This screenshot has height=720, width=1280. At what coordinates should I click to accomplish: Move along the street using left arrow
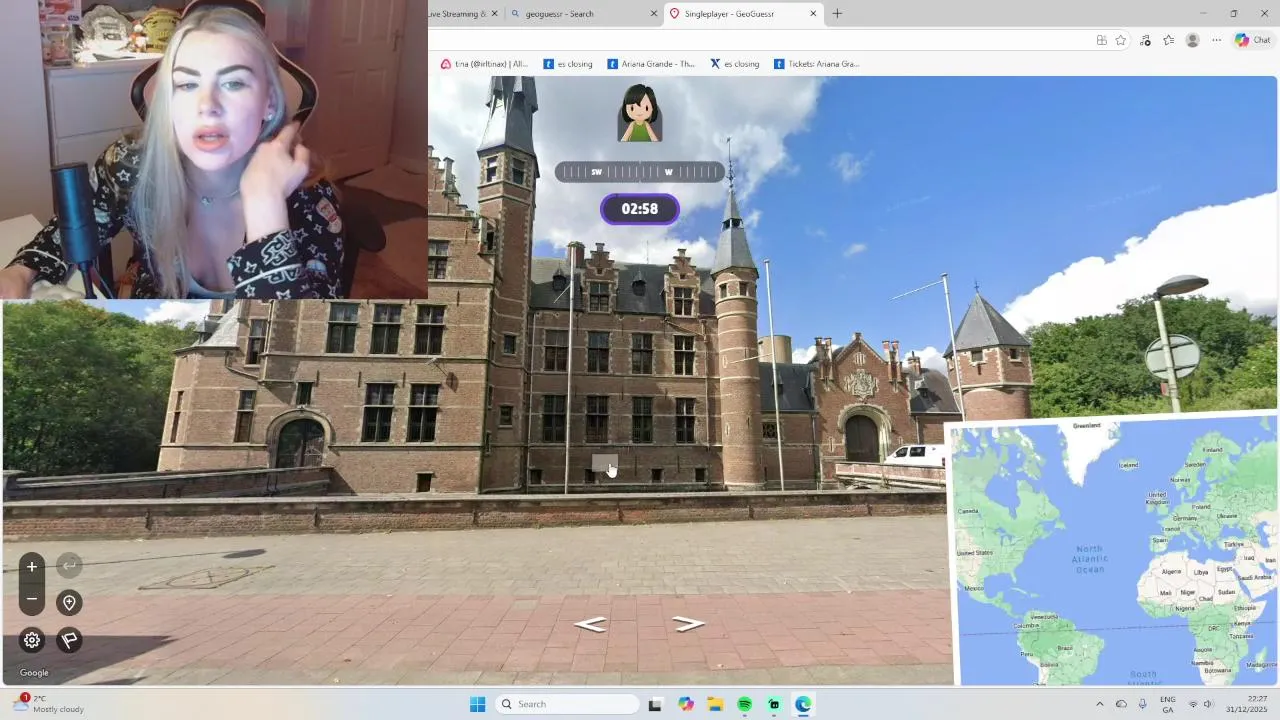coord(590,624)
